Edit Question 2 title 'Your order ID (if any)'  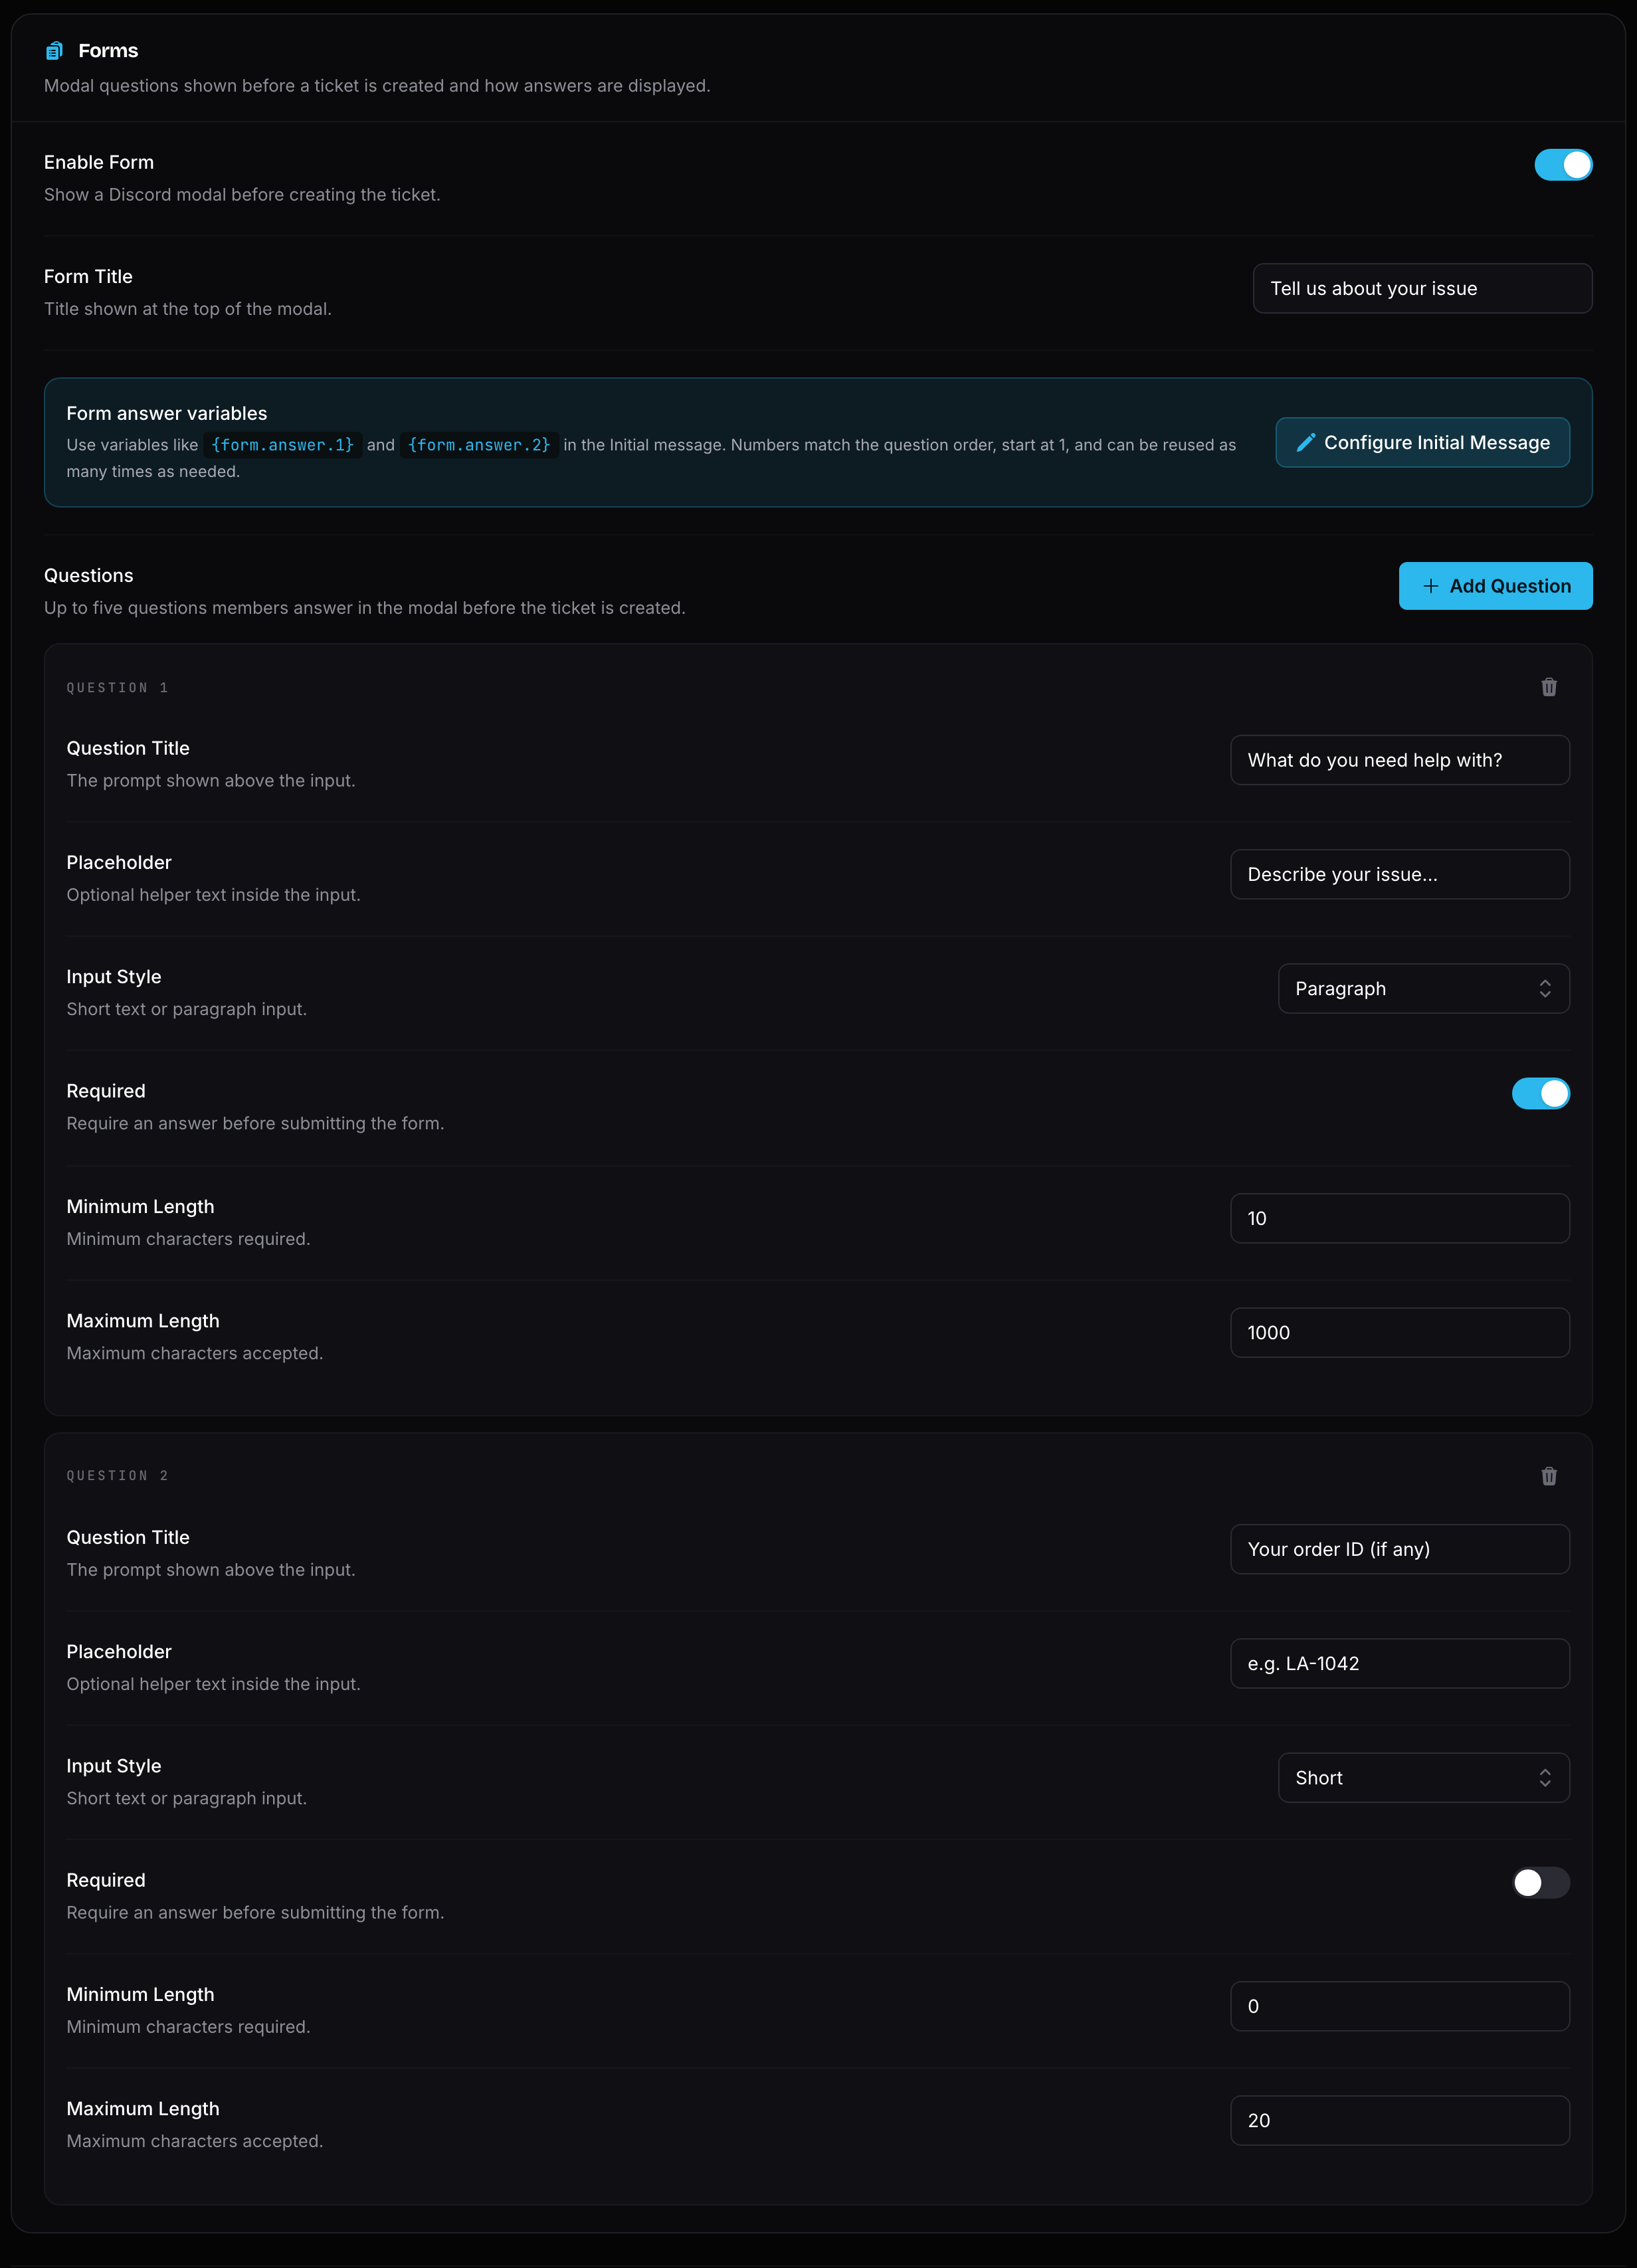(1399, 1549)
